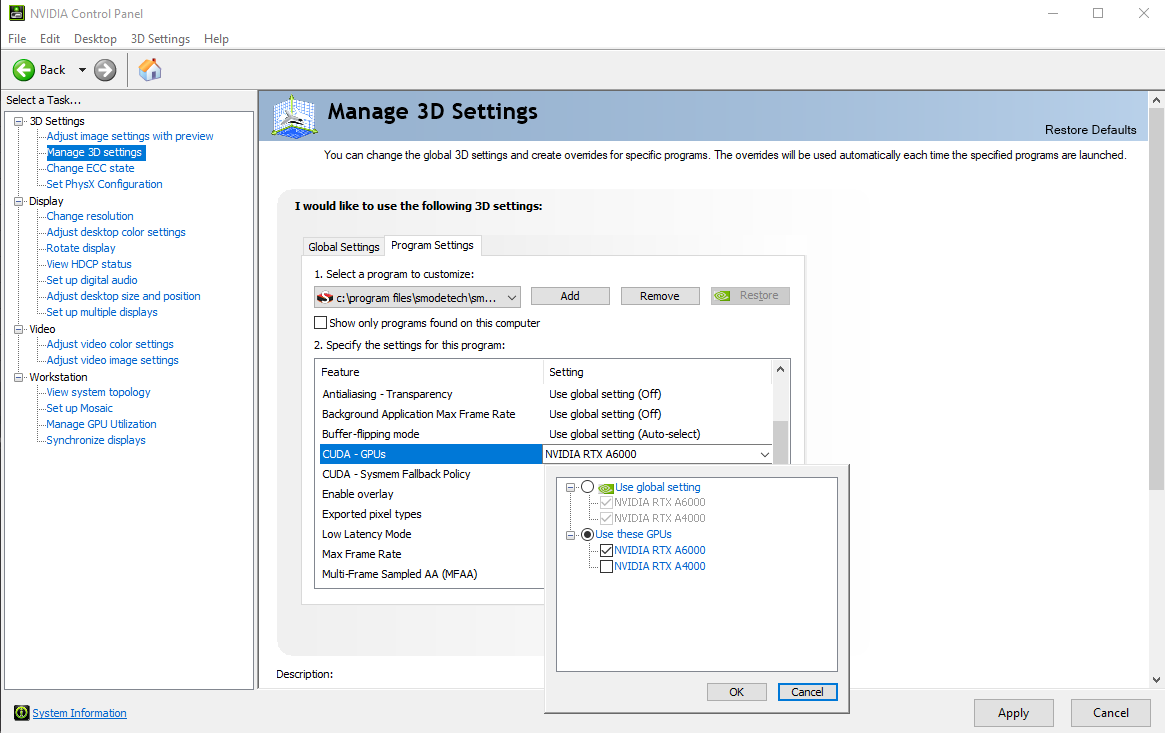Image resolution: width=1165 pixels, height=733 pixels.
Task: Check NVIDIA RTX A4000 under Use these GPUs
Action: pos(606,567)
